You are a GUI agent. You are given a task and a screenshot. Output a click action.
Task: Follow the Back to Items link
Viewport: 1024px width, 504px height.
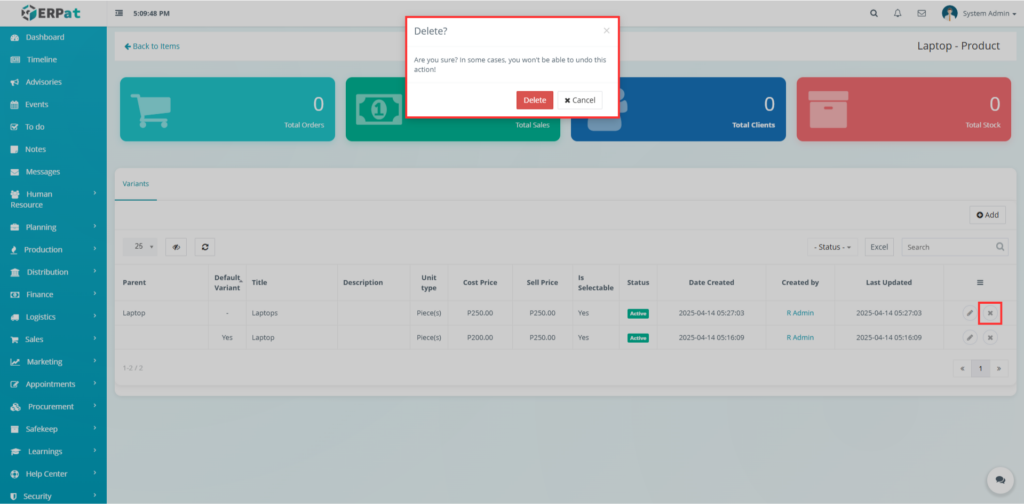coord(152,46)
